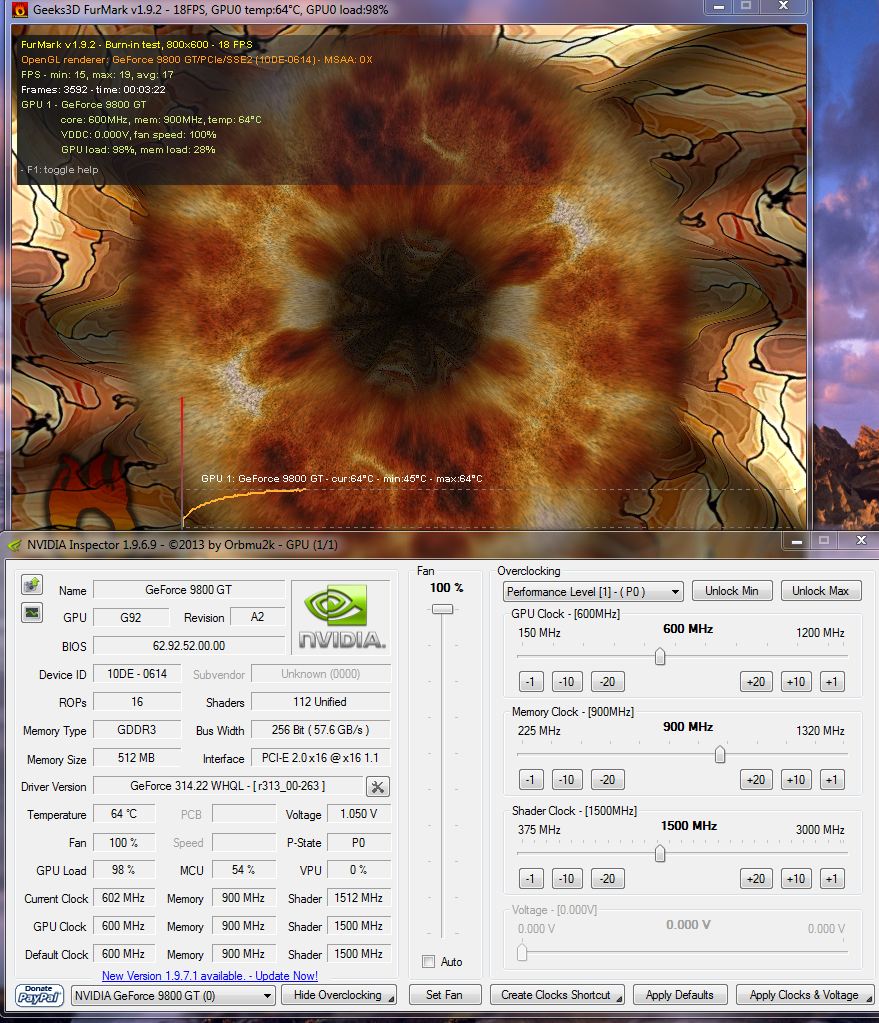Increase GPU Clock by 1 MHz
The width and height of the screenshot is (879, 1023).
click(832, 682)
